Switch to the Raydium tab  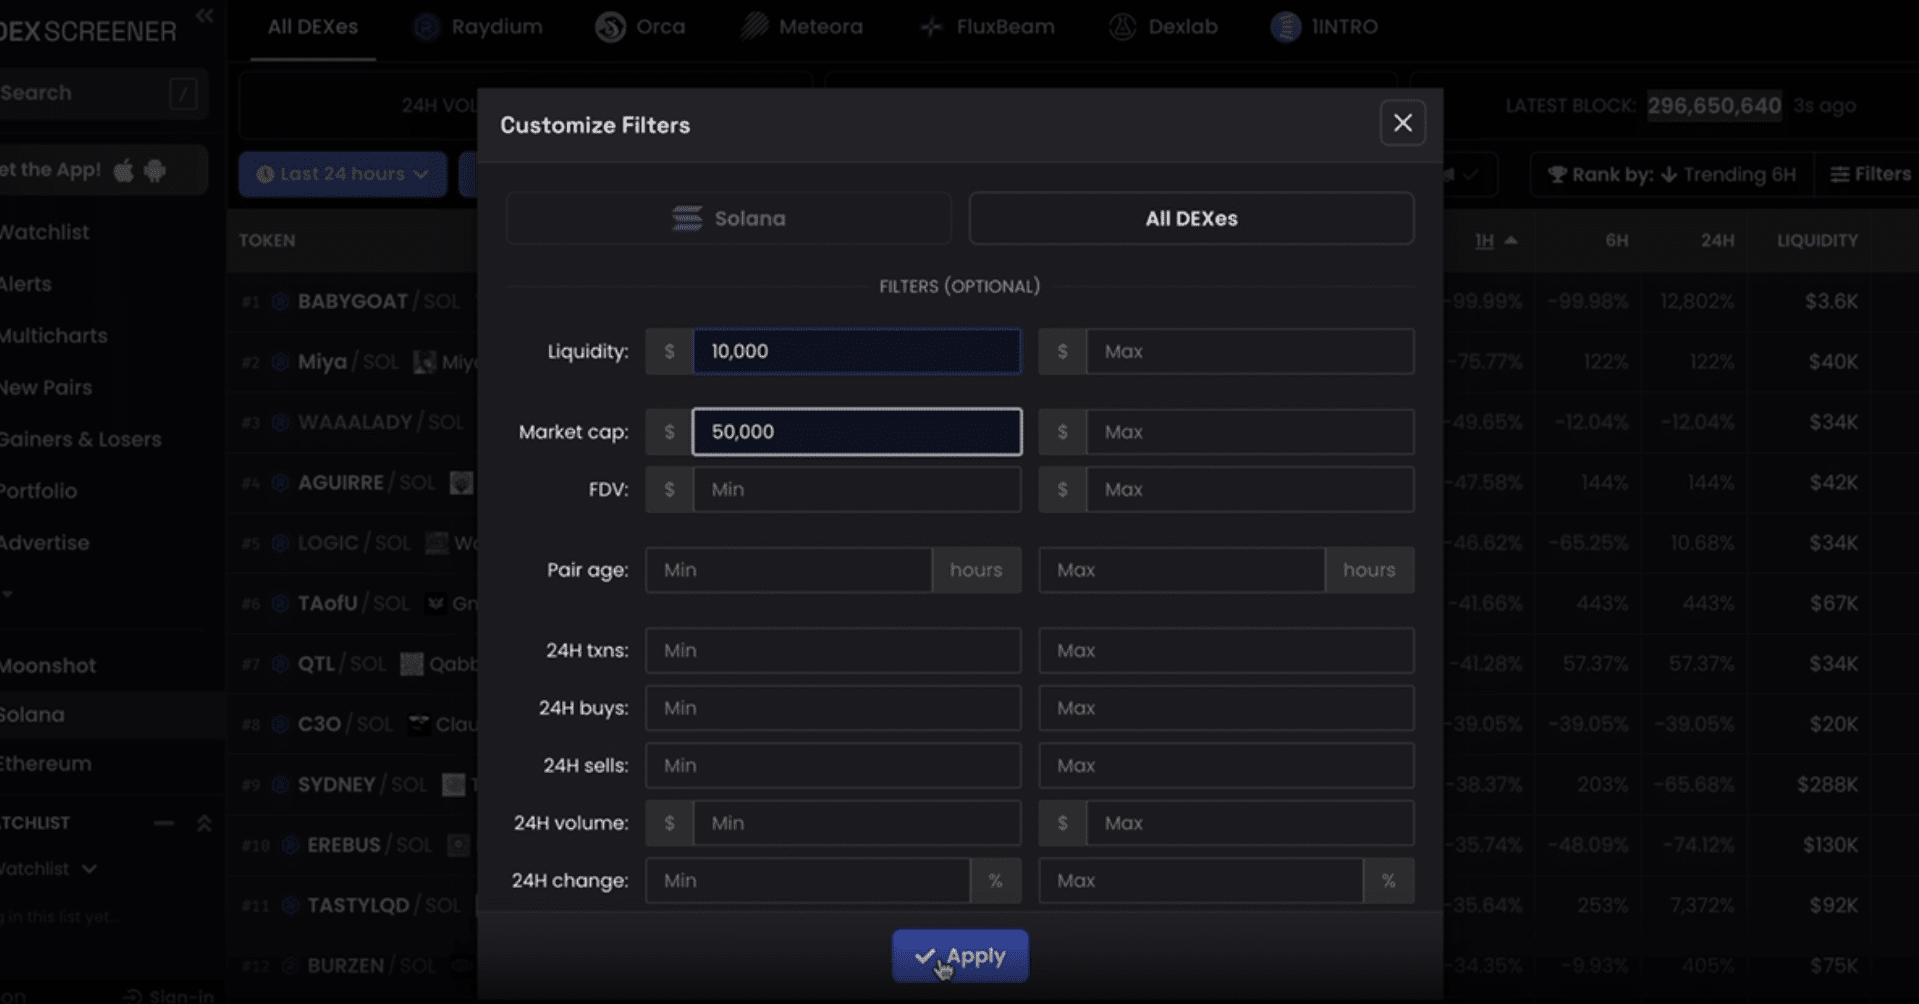478,27
